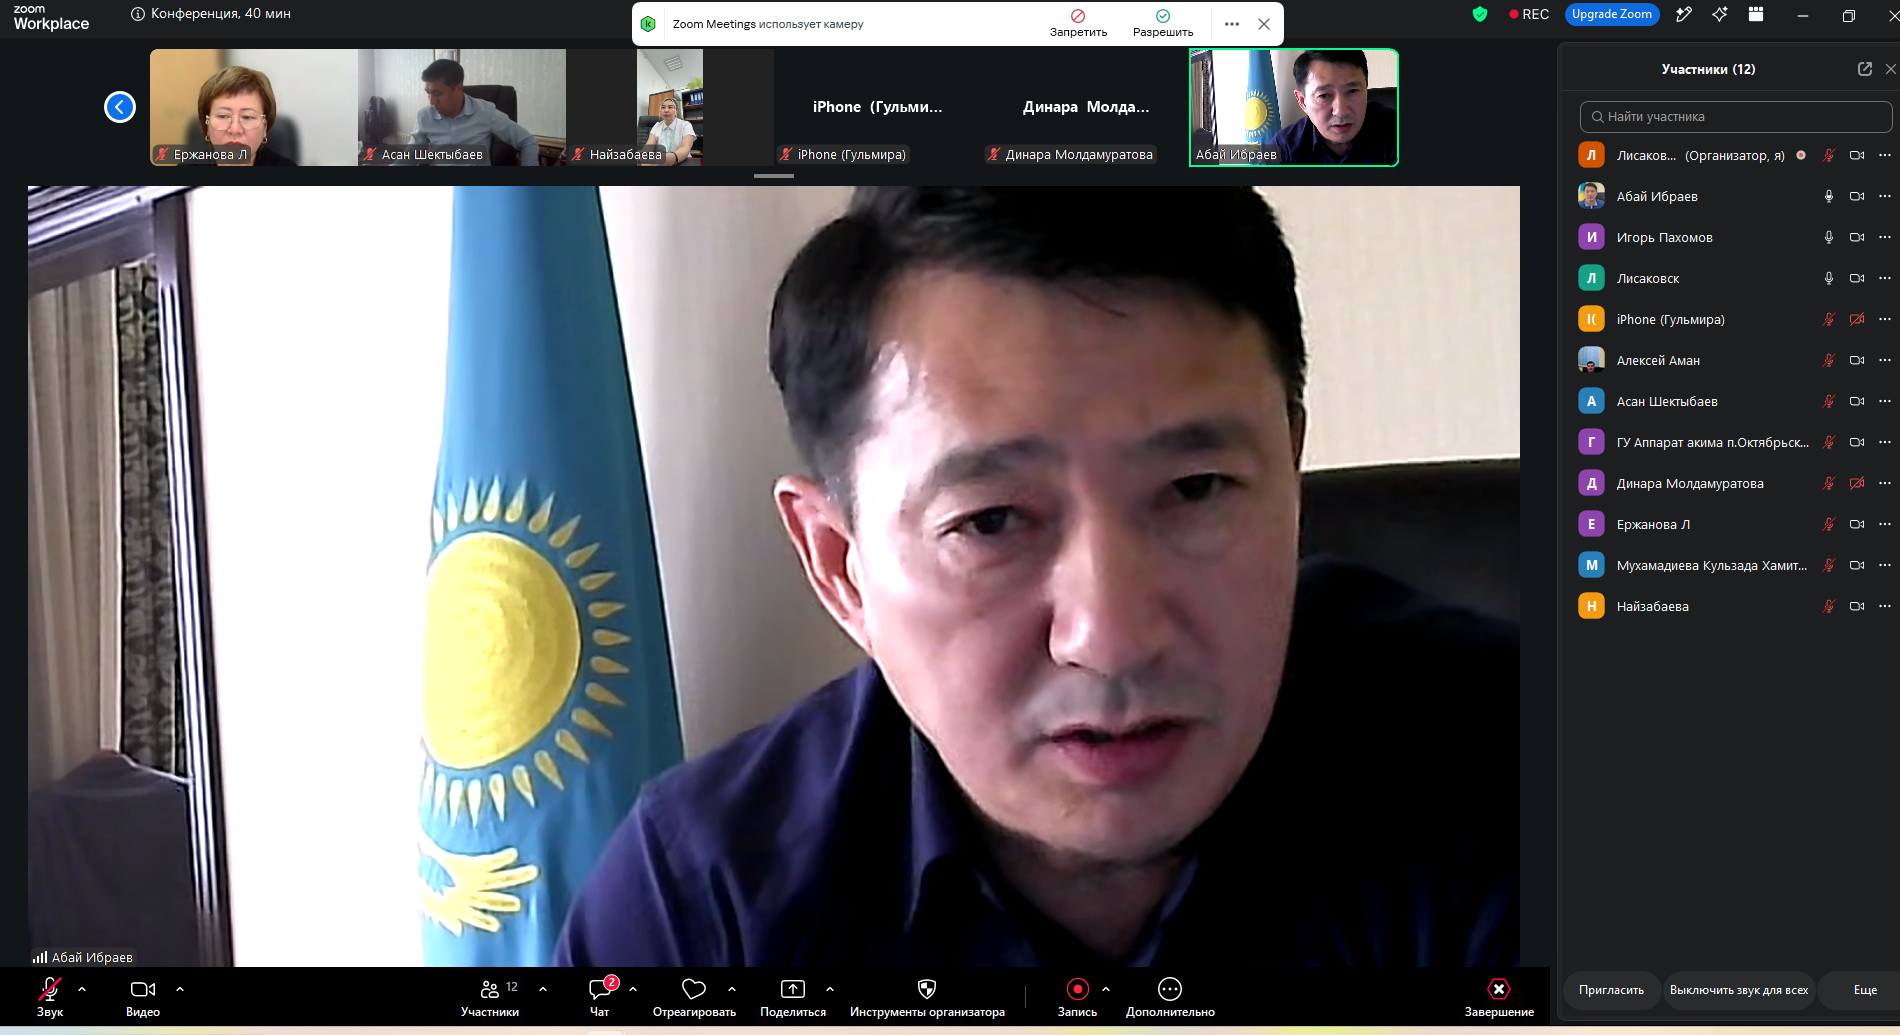Open more options for Абай Ибраев
This screenshot has width=1900, height=1035.
click(x=1885, y=196)
